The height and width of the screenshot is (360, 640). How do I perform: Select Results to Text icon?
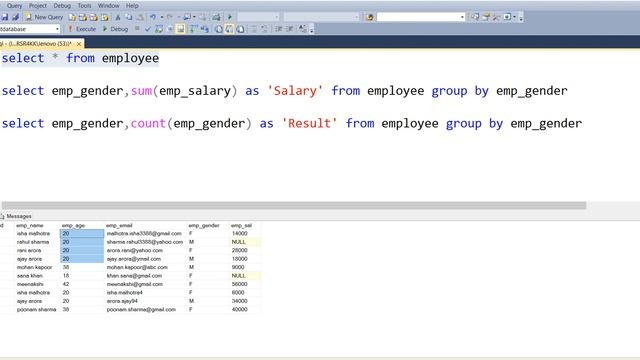(x=219, y=29)
